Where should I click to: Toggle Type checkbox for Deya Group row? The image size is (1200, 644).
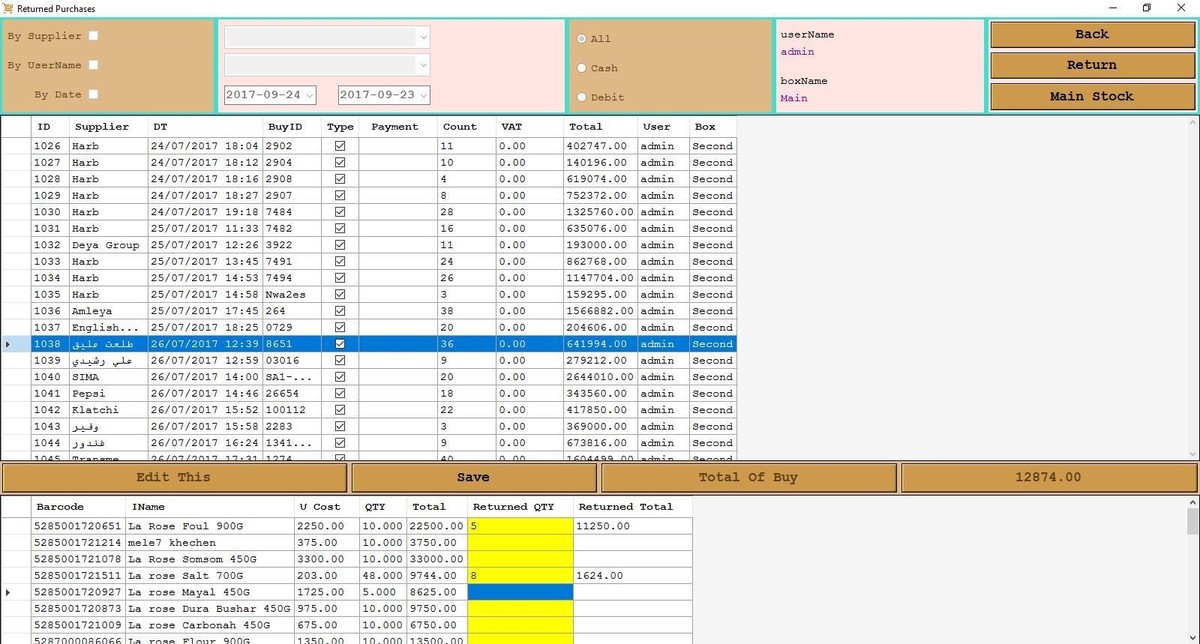[x=340, y=245]
